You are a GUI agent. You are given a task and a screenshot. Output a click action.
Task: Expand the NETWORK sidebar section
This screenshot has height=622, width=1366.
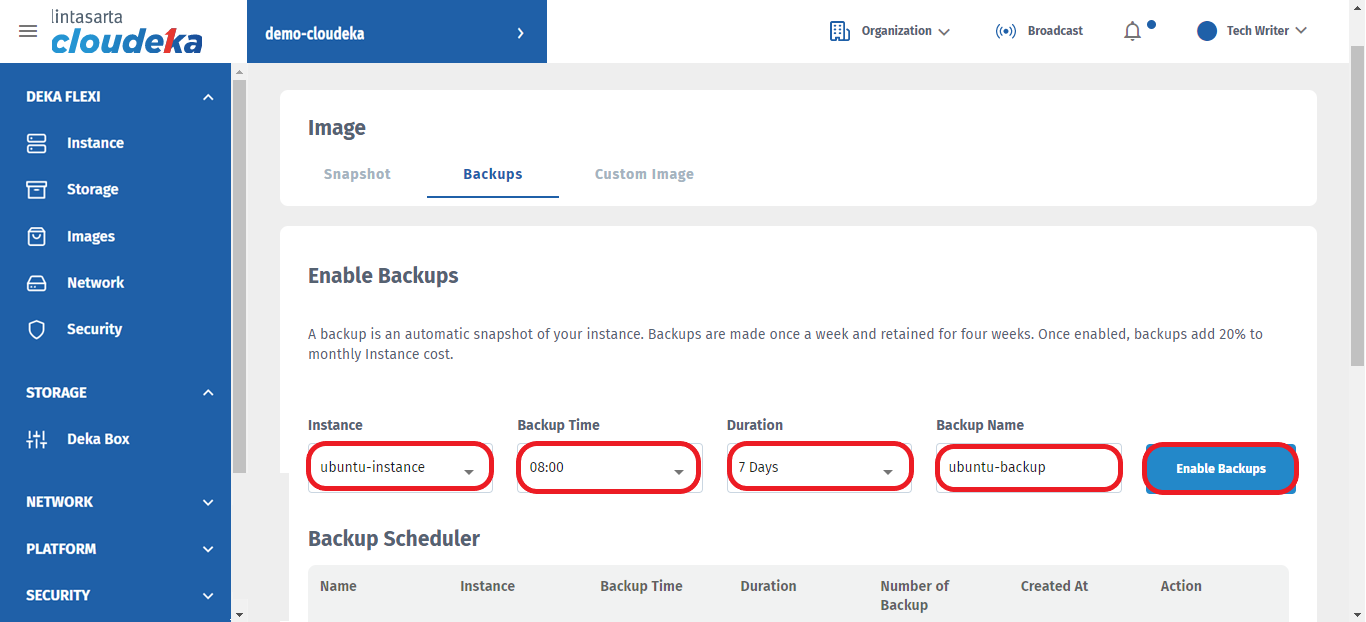208,502
